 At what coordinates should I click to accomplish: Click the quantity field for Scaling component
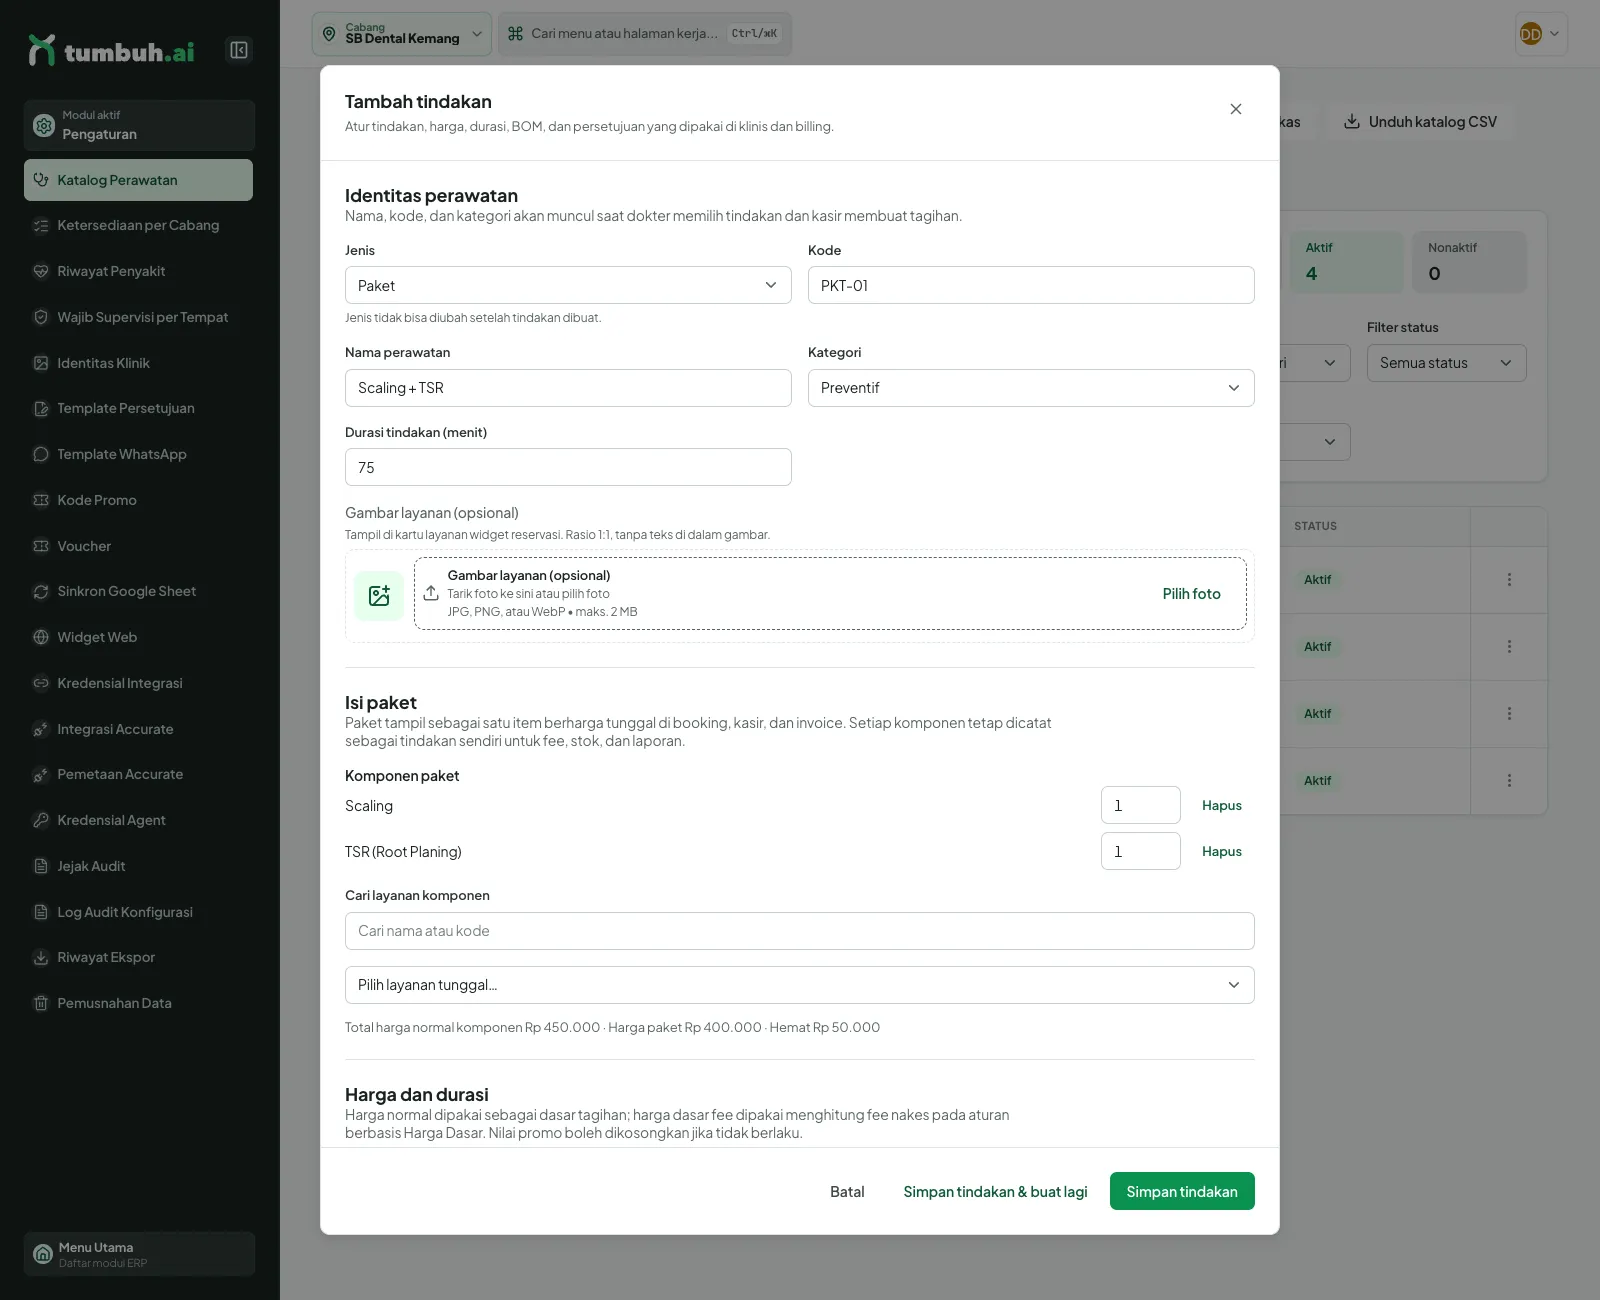1141,805
